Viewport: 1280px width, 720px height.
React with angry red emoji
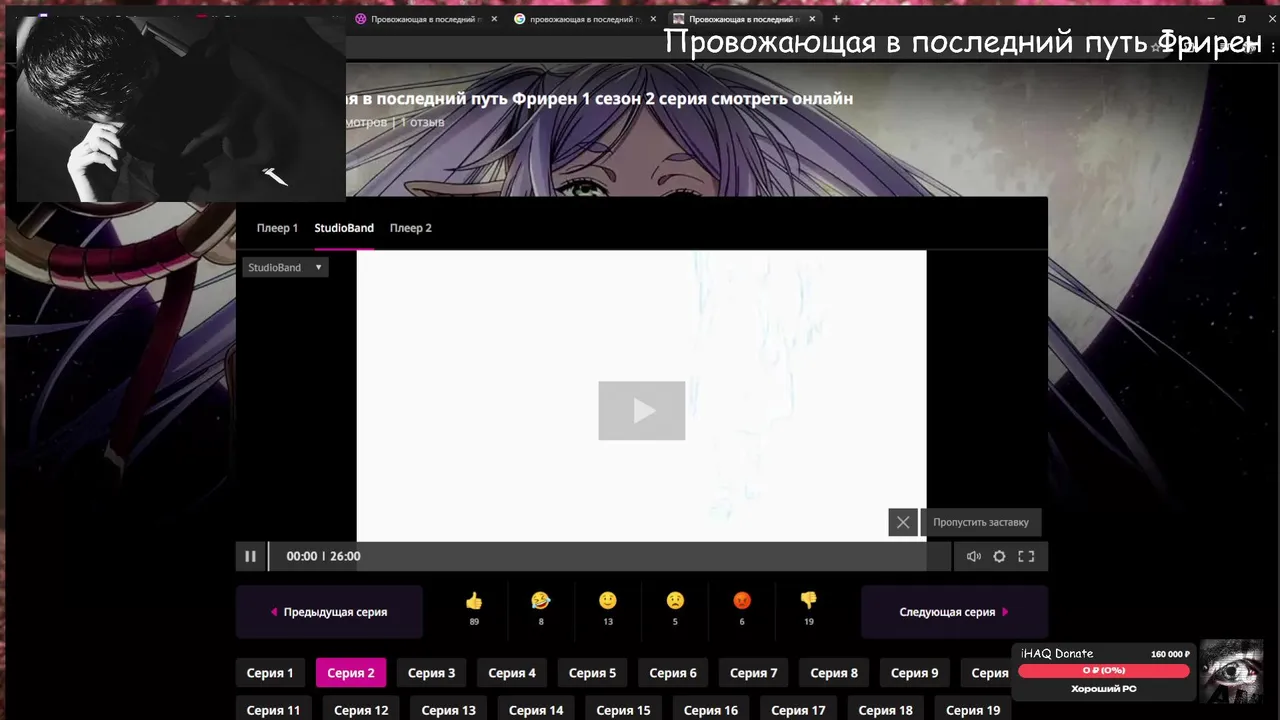tap(742, 601)
